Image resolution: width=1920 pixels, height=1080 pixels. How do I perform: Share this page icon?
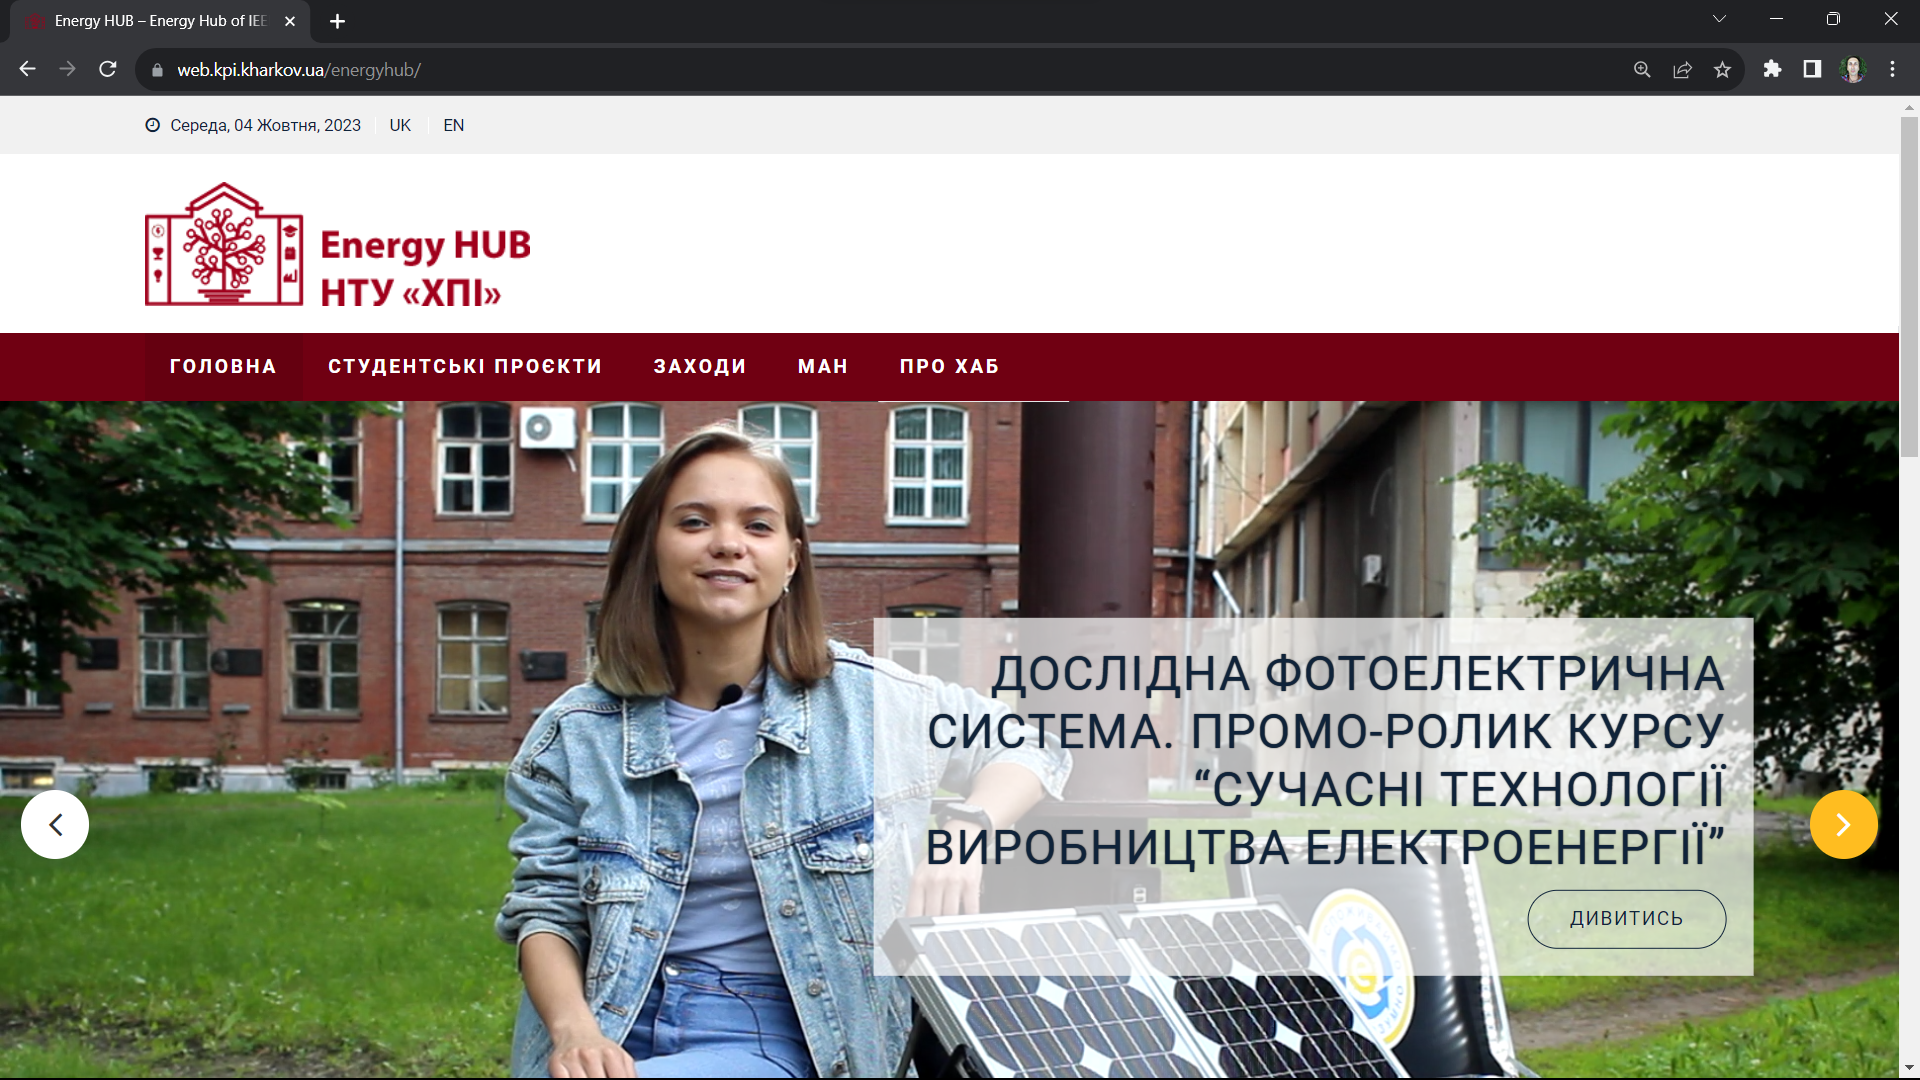point(1682,69)
